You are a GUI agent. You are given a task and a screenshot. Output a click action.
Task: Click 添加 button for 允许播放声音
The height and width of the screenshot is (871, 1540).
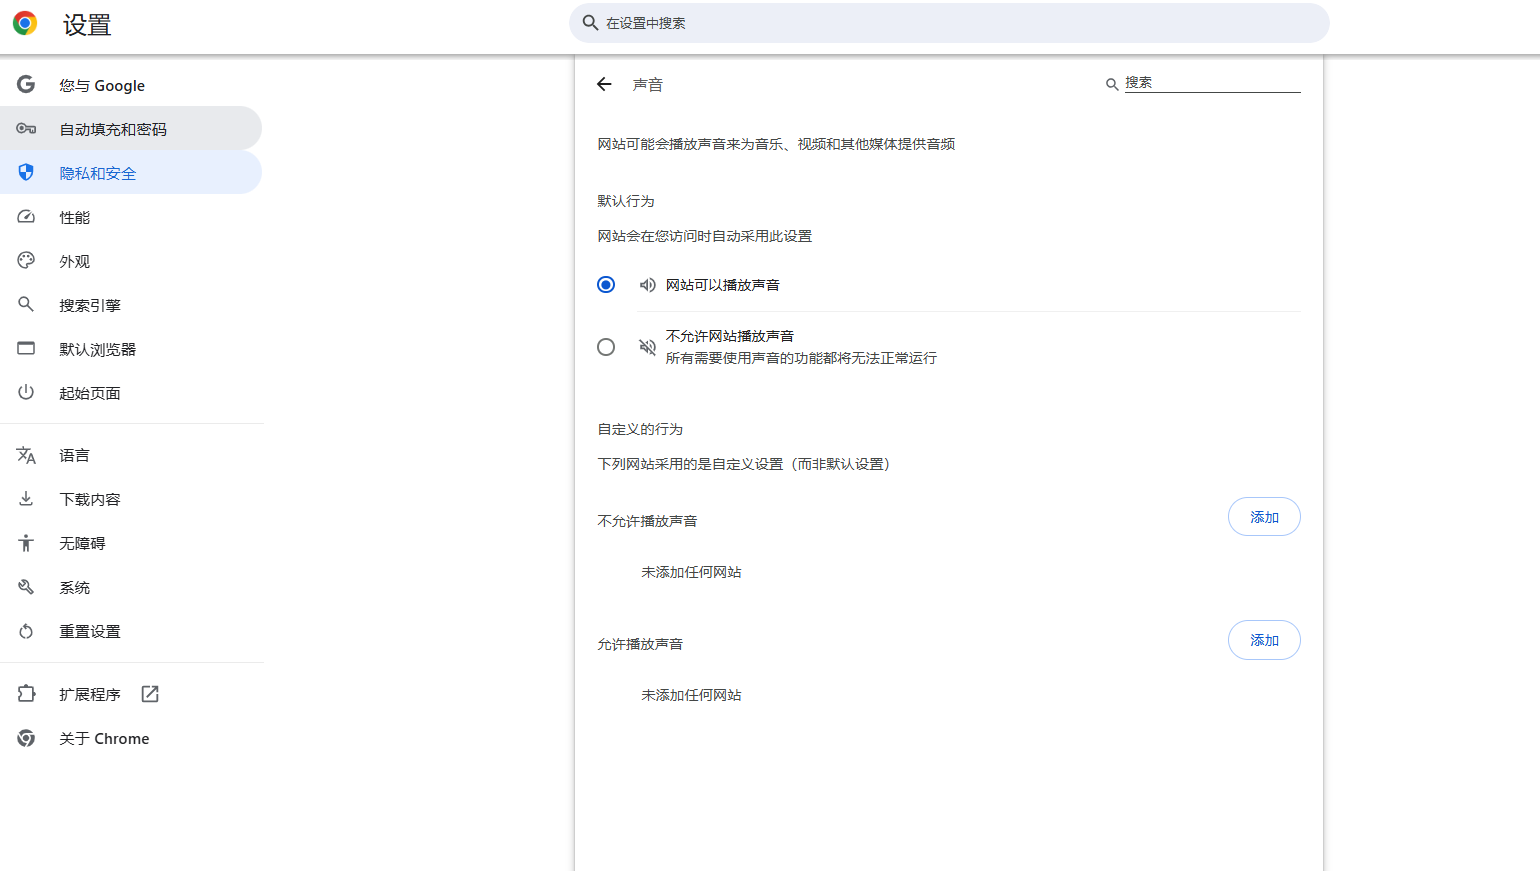coord(1264,640)
